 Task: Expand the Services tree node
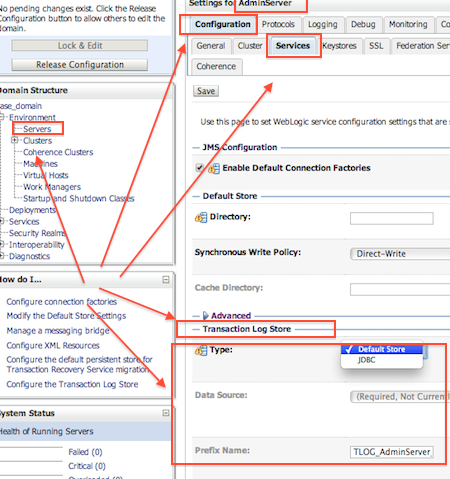(2, 221)
